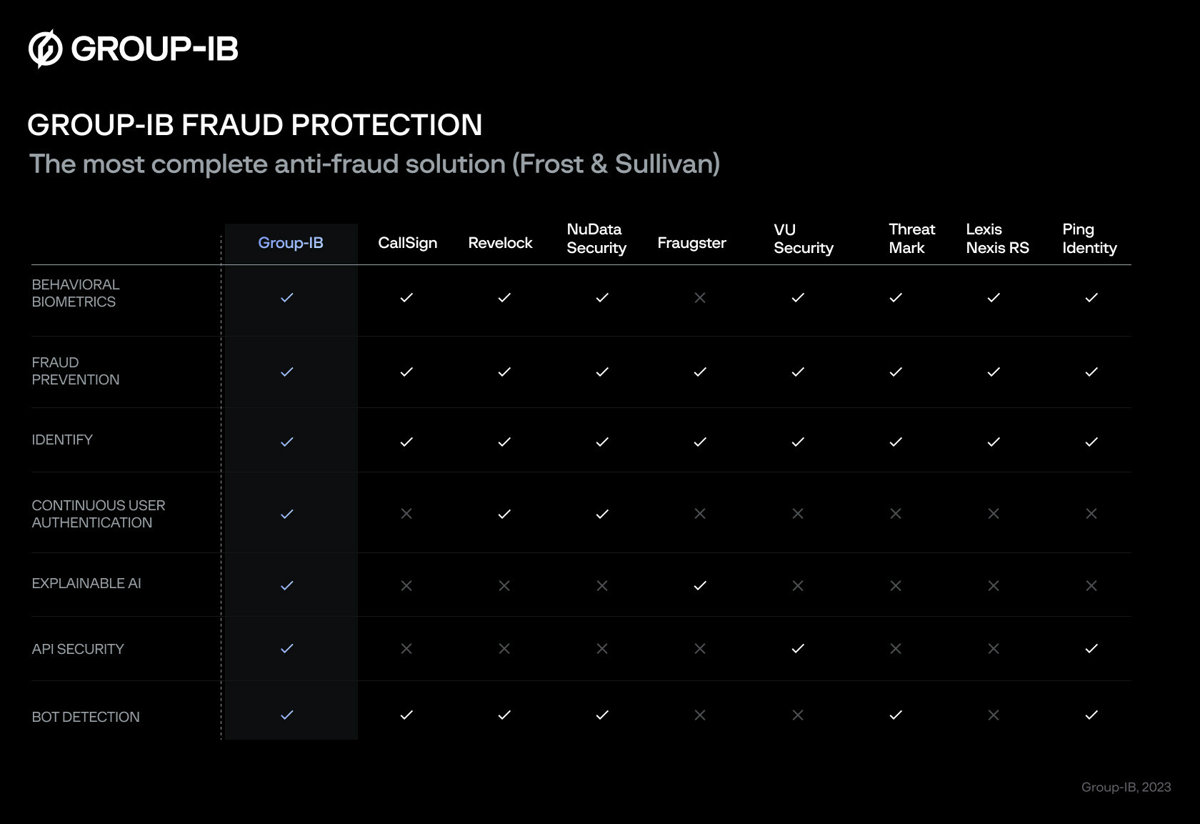Click Revelock's Continuous User Authentication checkmark
This screenshot has height=824, width=1200.
point(504,513)
